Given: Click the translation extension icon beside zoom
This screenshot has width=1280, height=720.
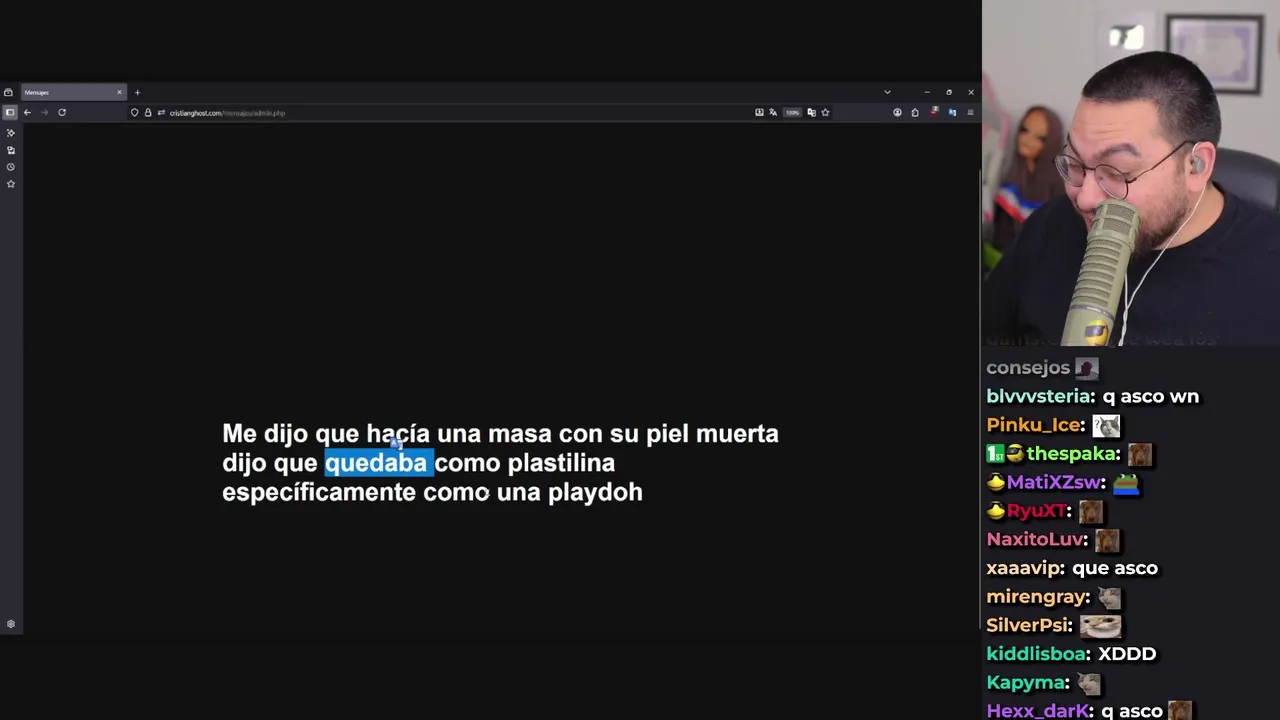Looking at the screenshot, I should point(811,113).
